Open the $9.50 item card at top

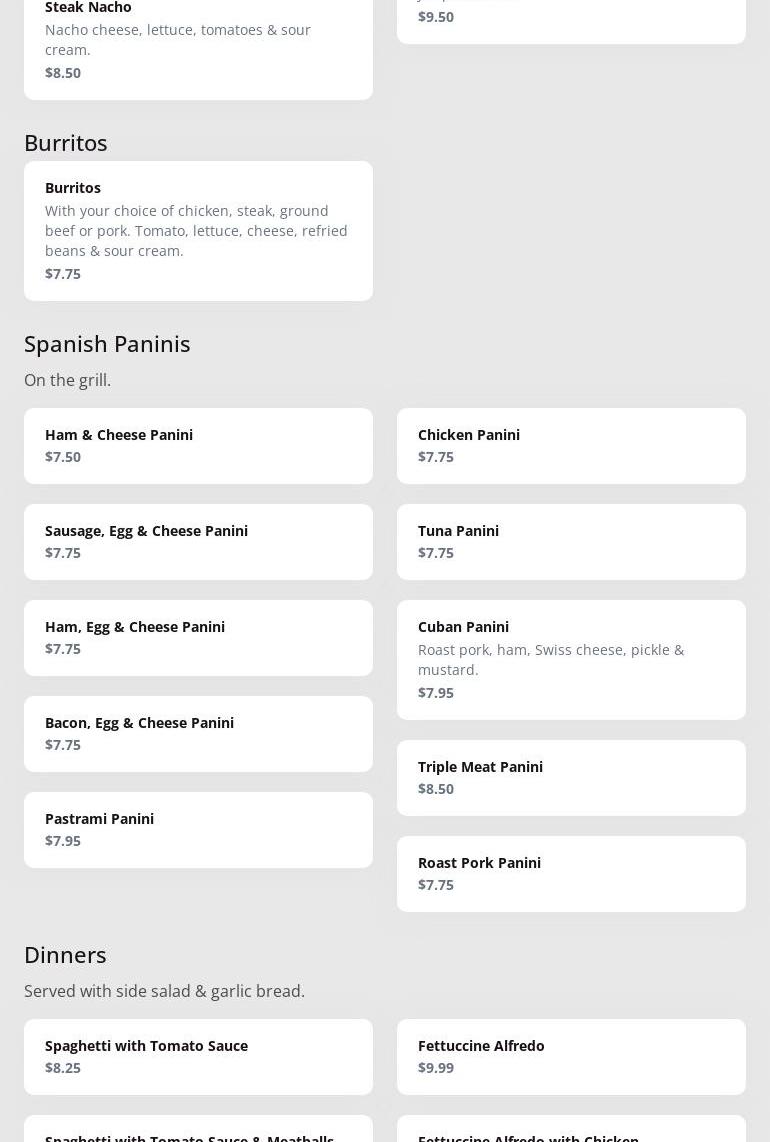(571, 18)
